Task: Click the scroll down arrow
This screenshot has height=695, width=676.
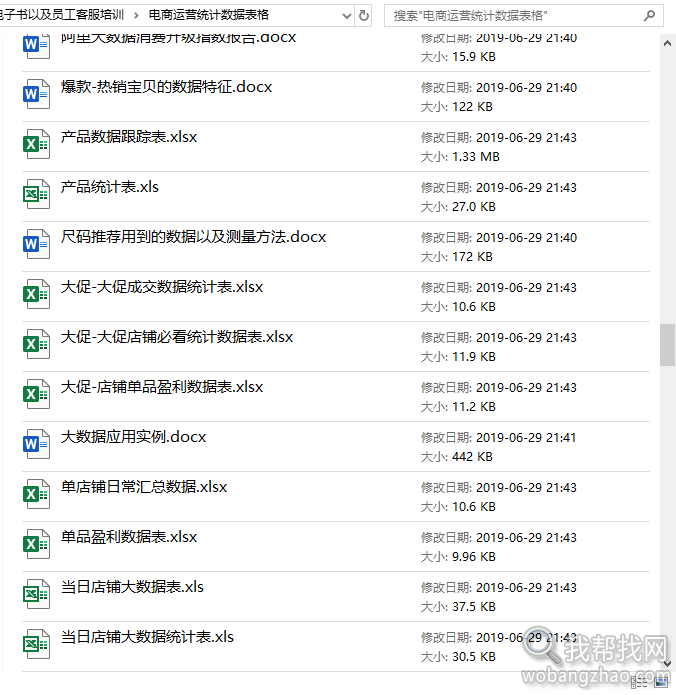Action: click(667, 663)
